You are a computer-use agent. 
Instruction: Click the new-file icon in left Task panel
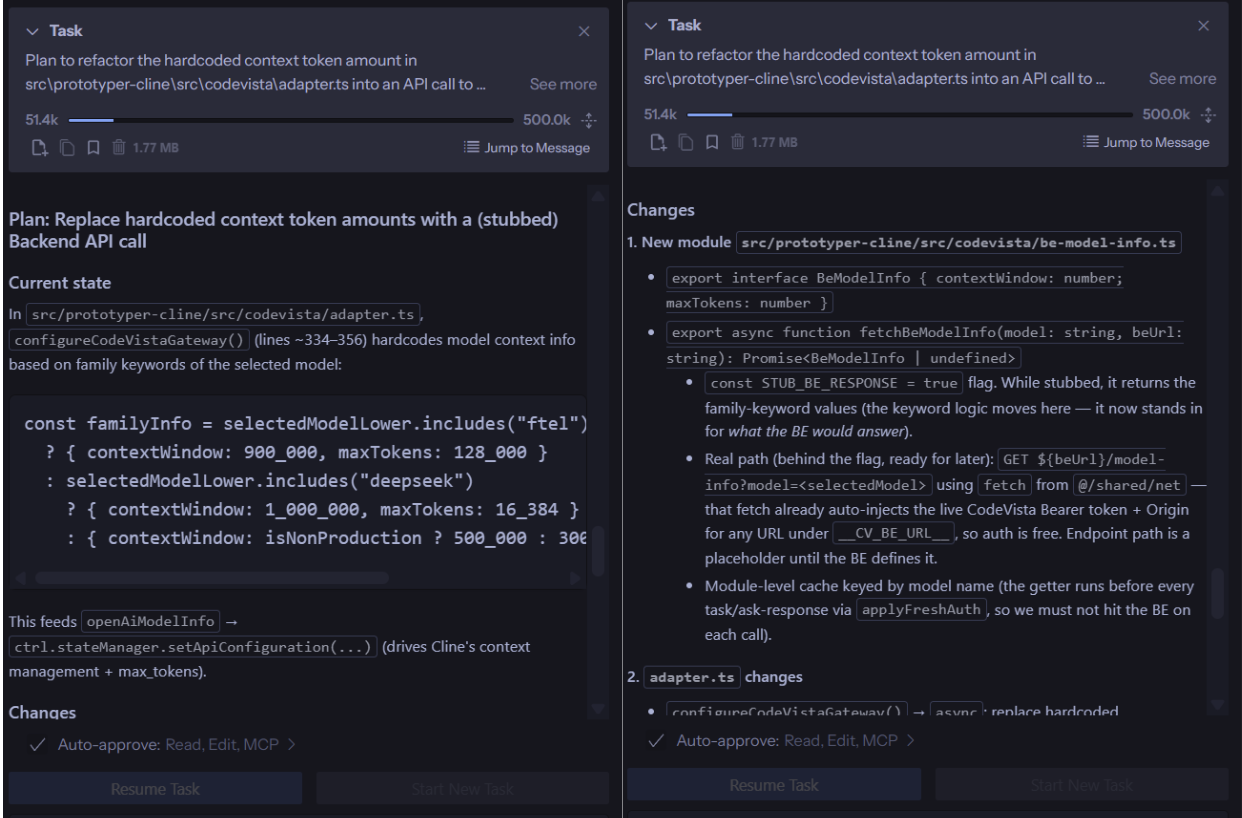(41, 149)
